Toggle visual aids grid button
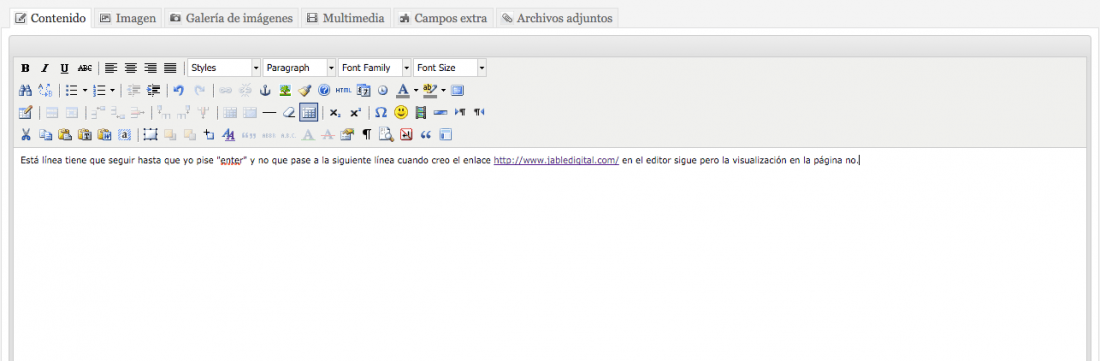The image size is (1100, 361). tap(309, 112)
